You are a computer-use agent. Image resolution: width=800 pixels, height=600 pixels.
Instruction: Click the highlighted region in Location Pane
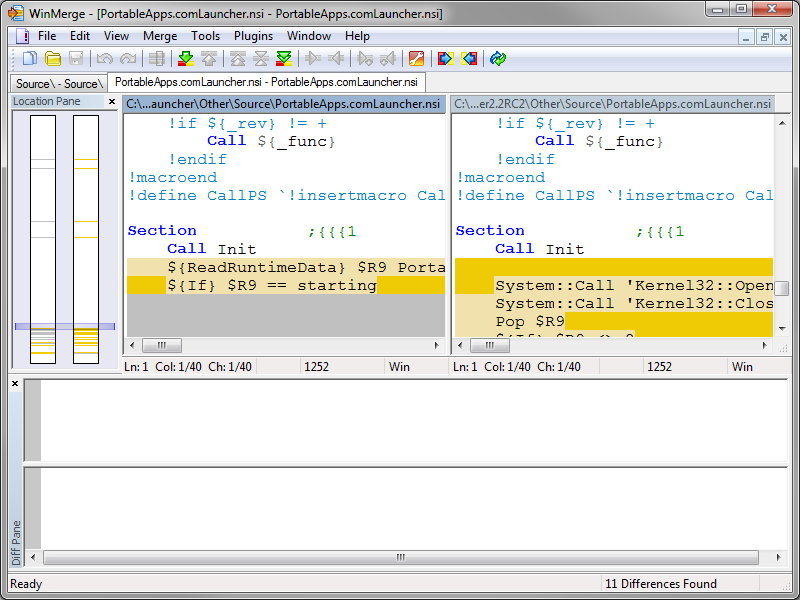click(x=64, y=326)
